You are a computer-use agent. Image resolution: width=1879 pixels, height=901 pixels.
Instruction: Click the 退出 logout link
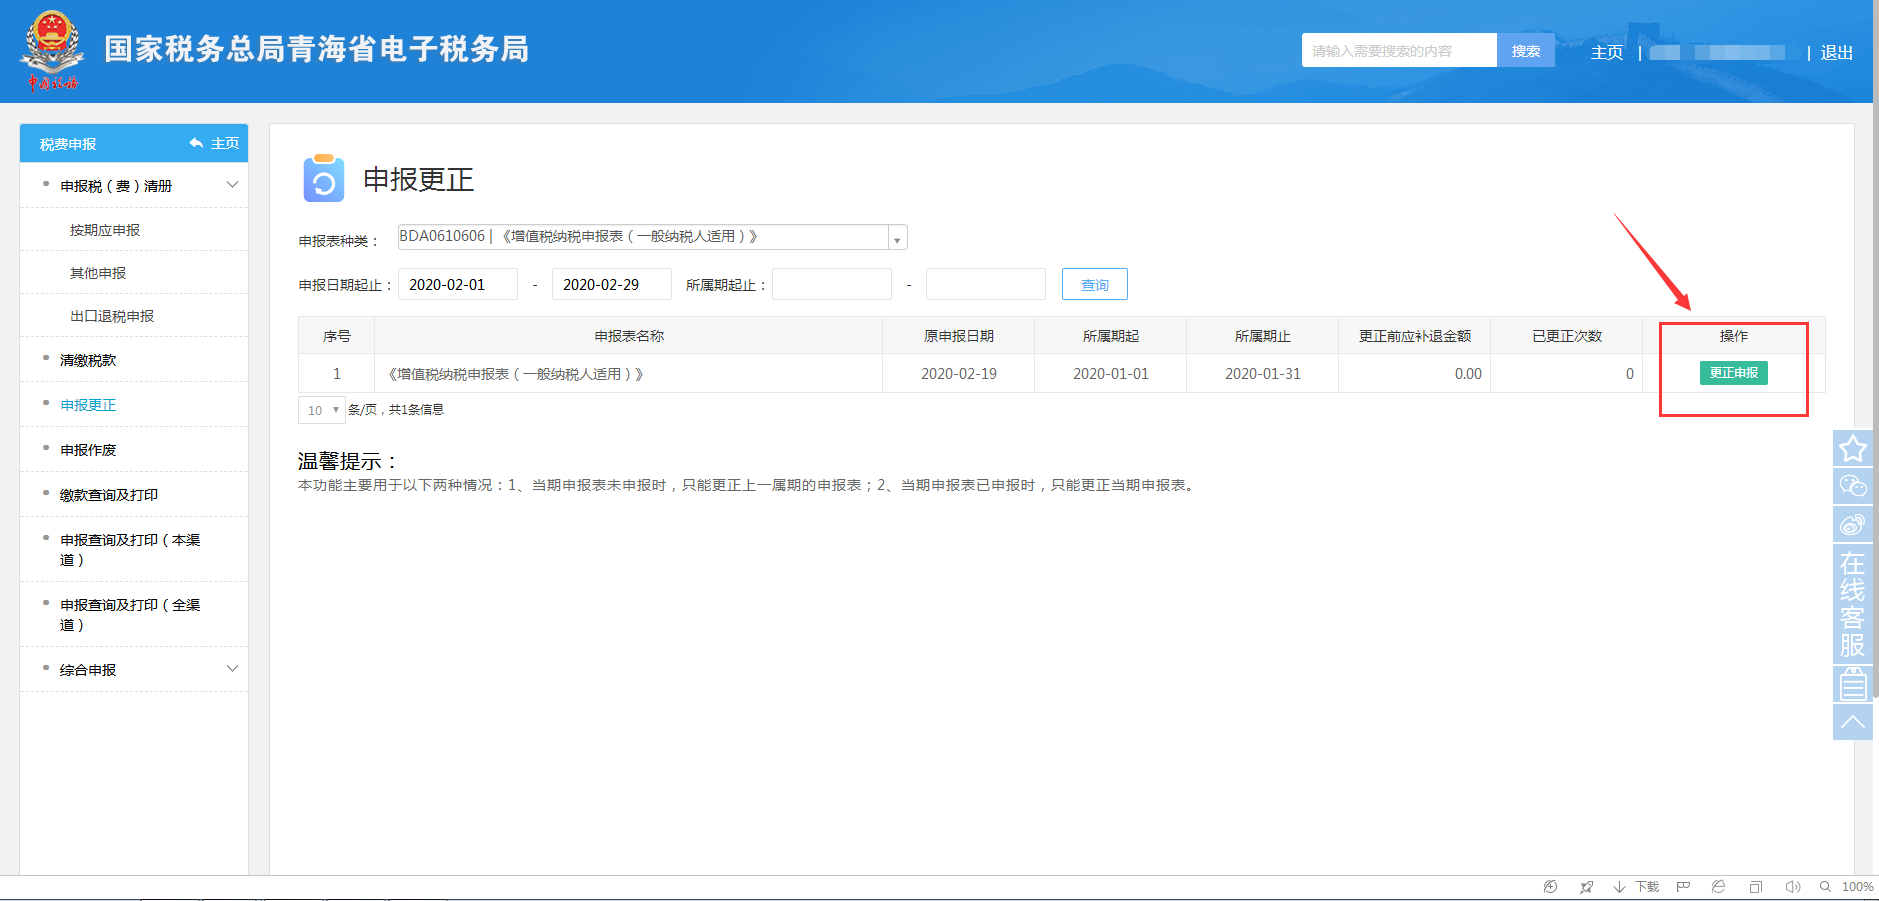(1836, 52)
